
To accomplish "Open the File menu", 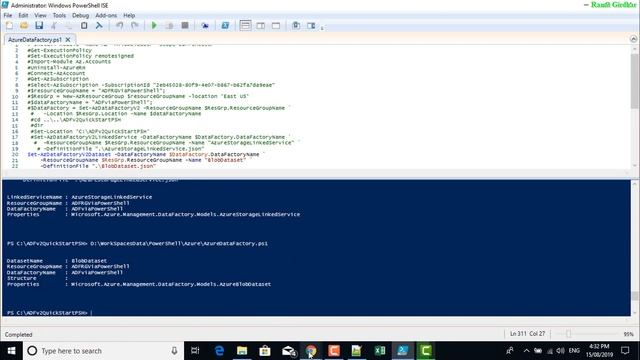I will tap(8, 15).
